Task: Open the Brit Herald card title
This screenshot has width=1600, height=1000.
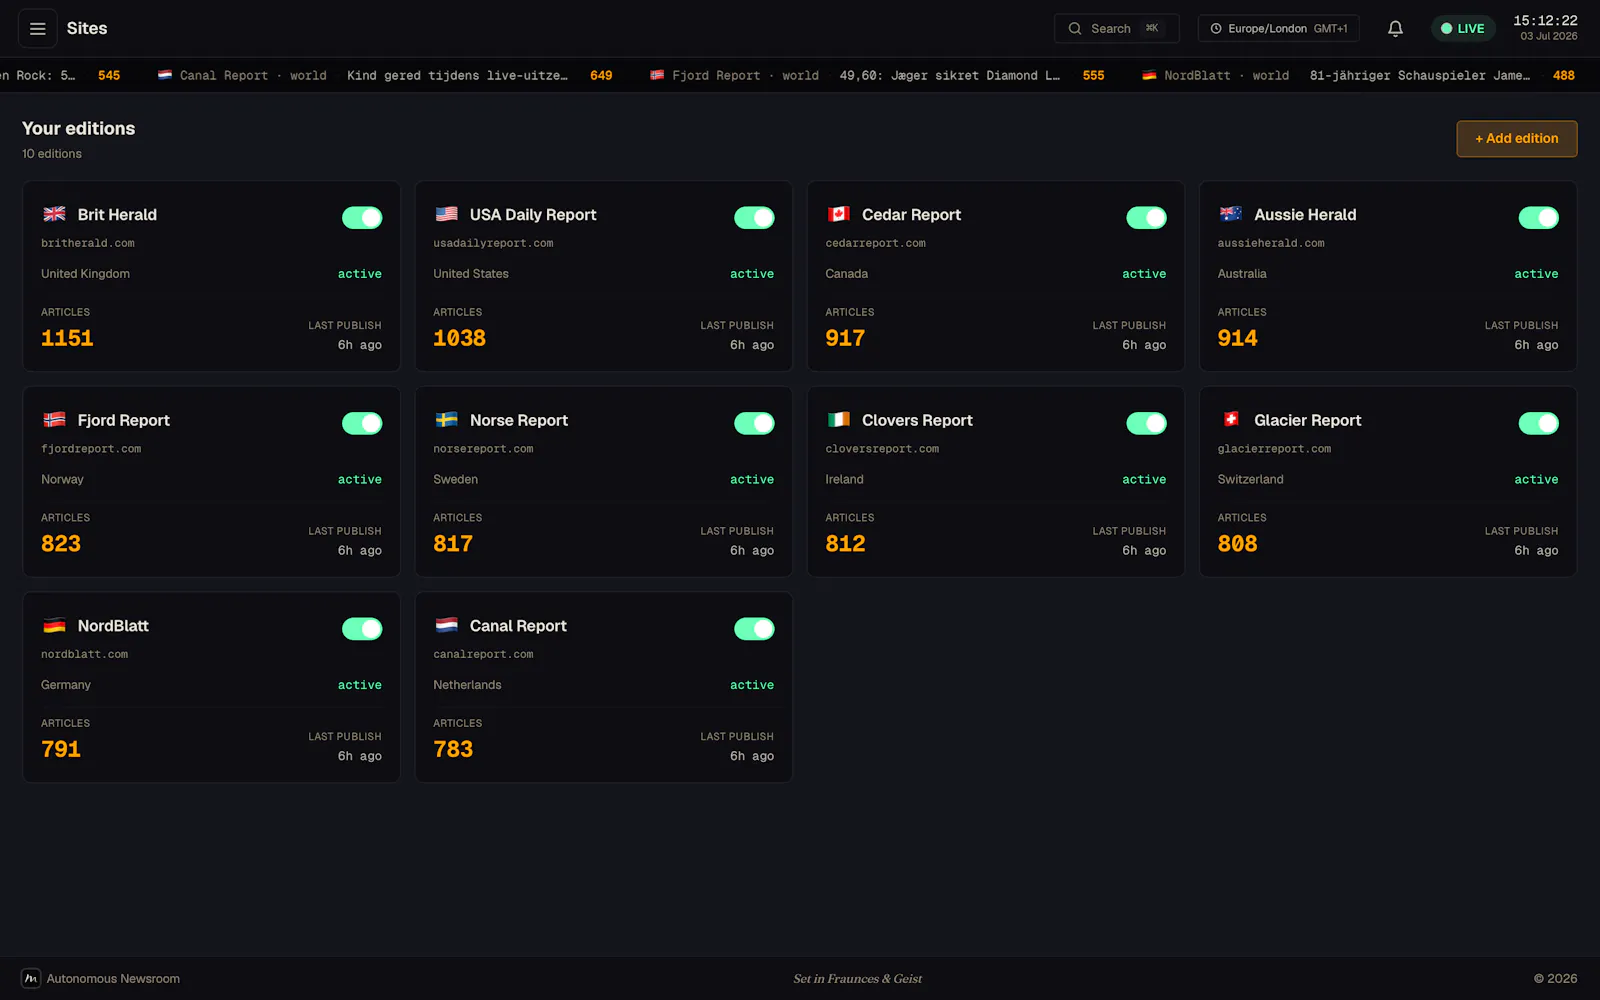Action: [x=117, y=215]
